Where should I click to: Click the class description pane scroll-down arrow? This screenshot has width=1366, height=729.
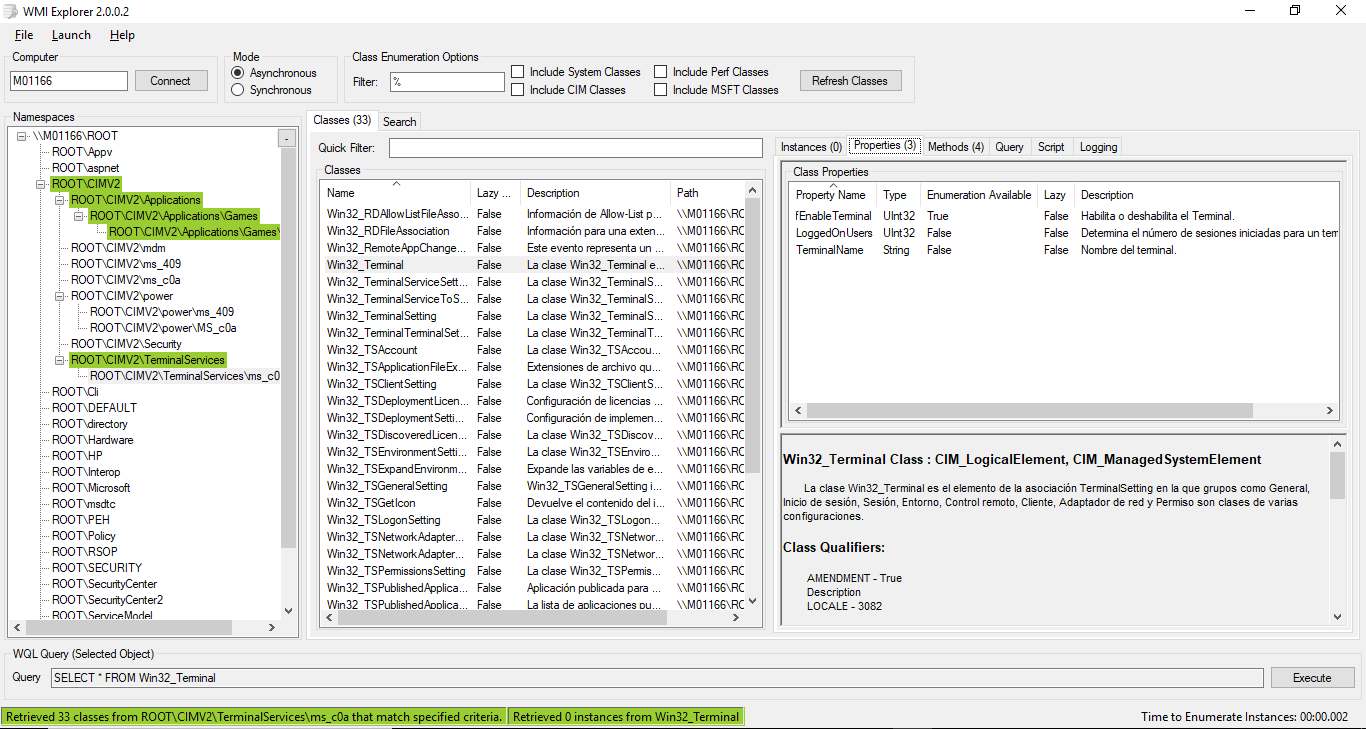(1337, 618)
